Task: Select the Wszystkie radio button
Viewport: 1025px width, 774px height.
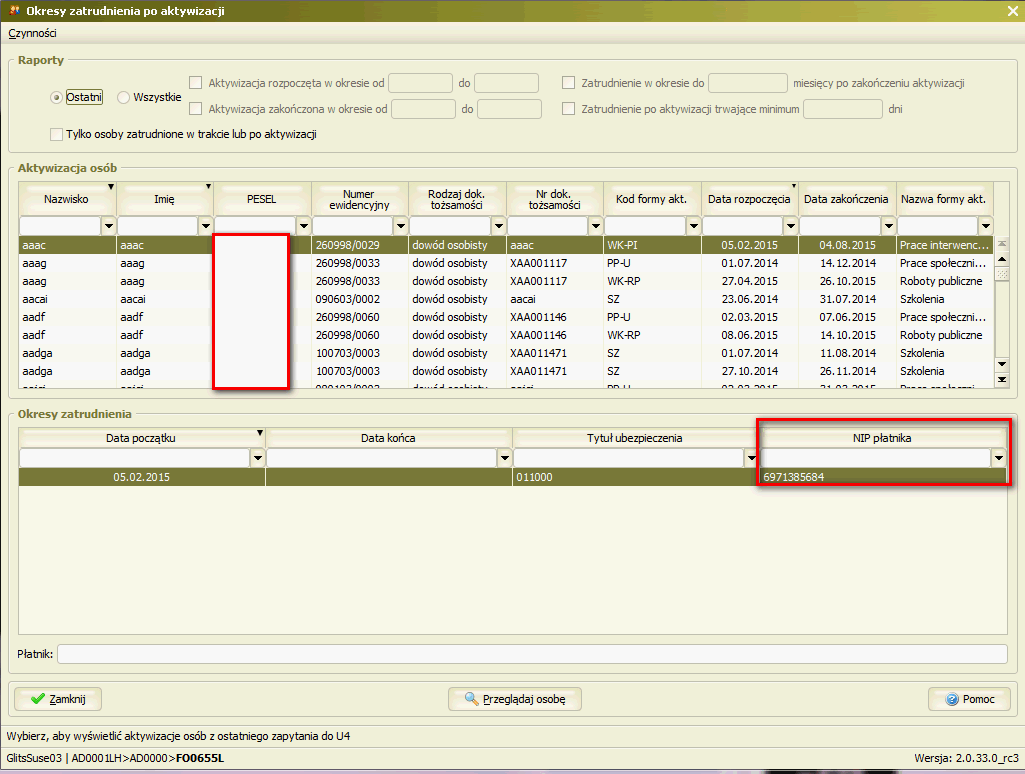Action: click(123, 97)
